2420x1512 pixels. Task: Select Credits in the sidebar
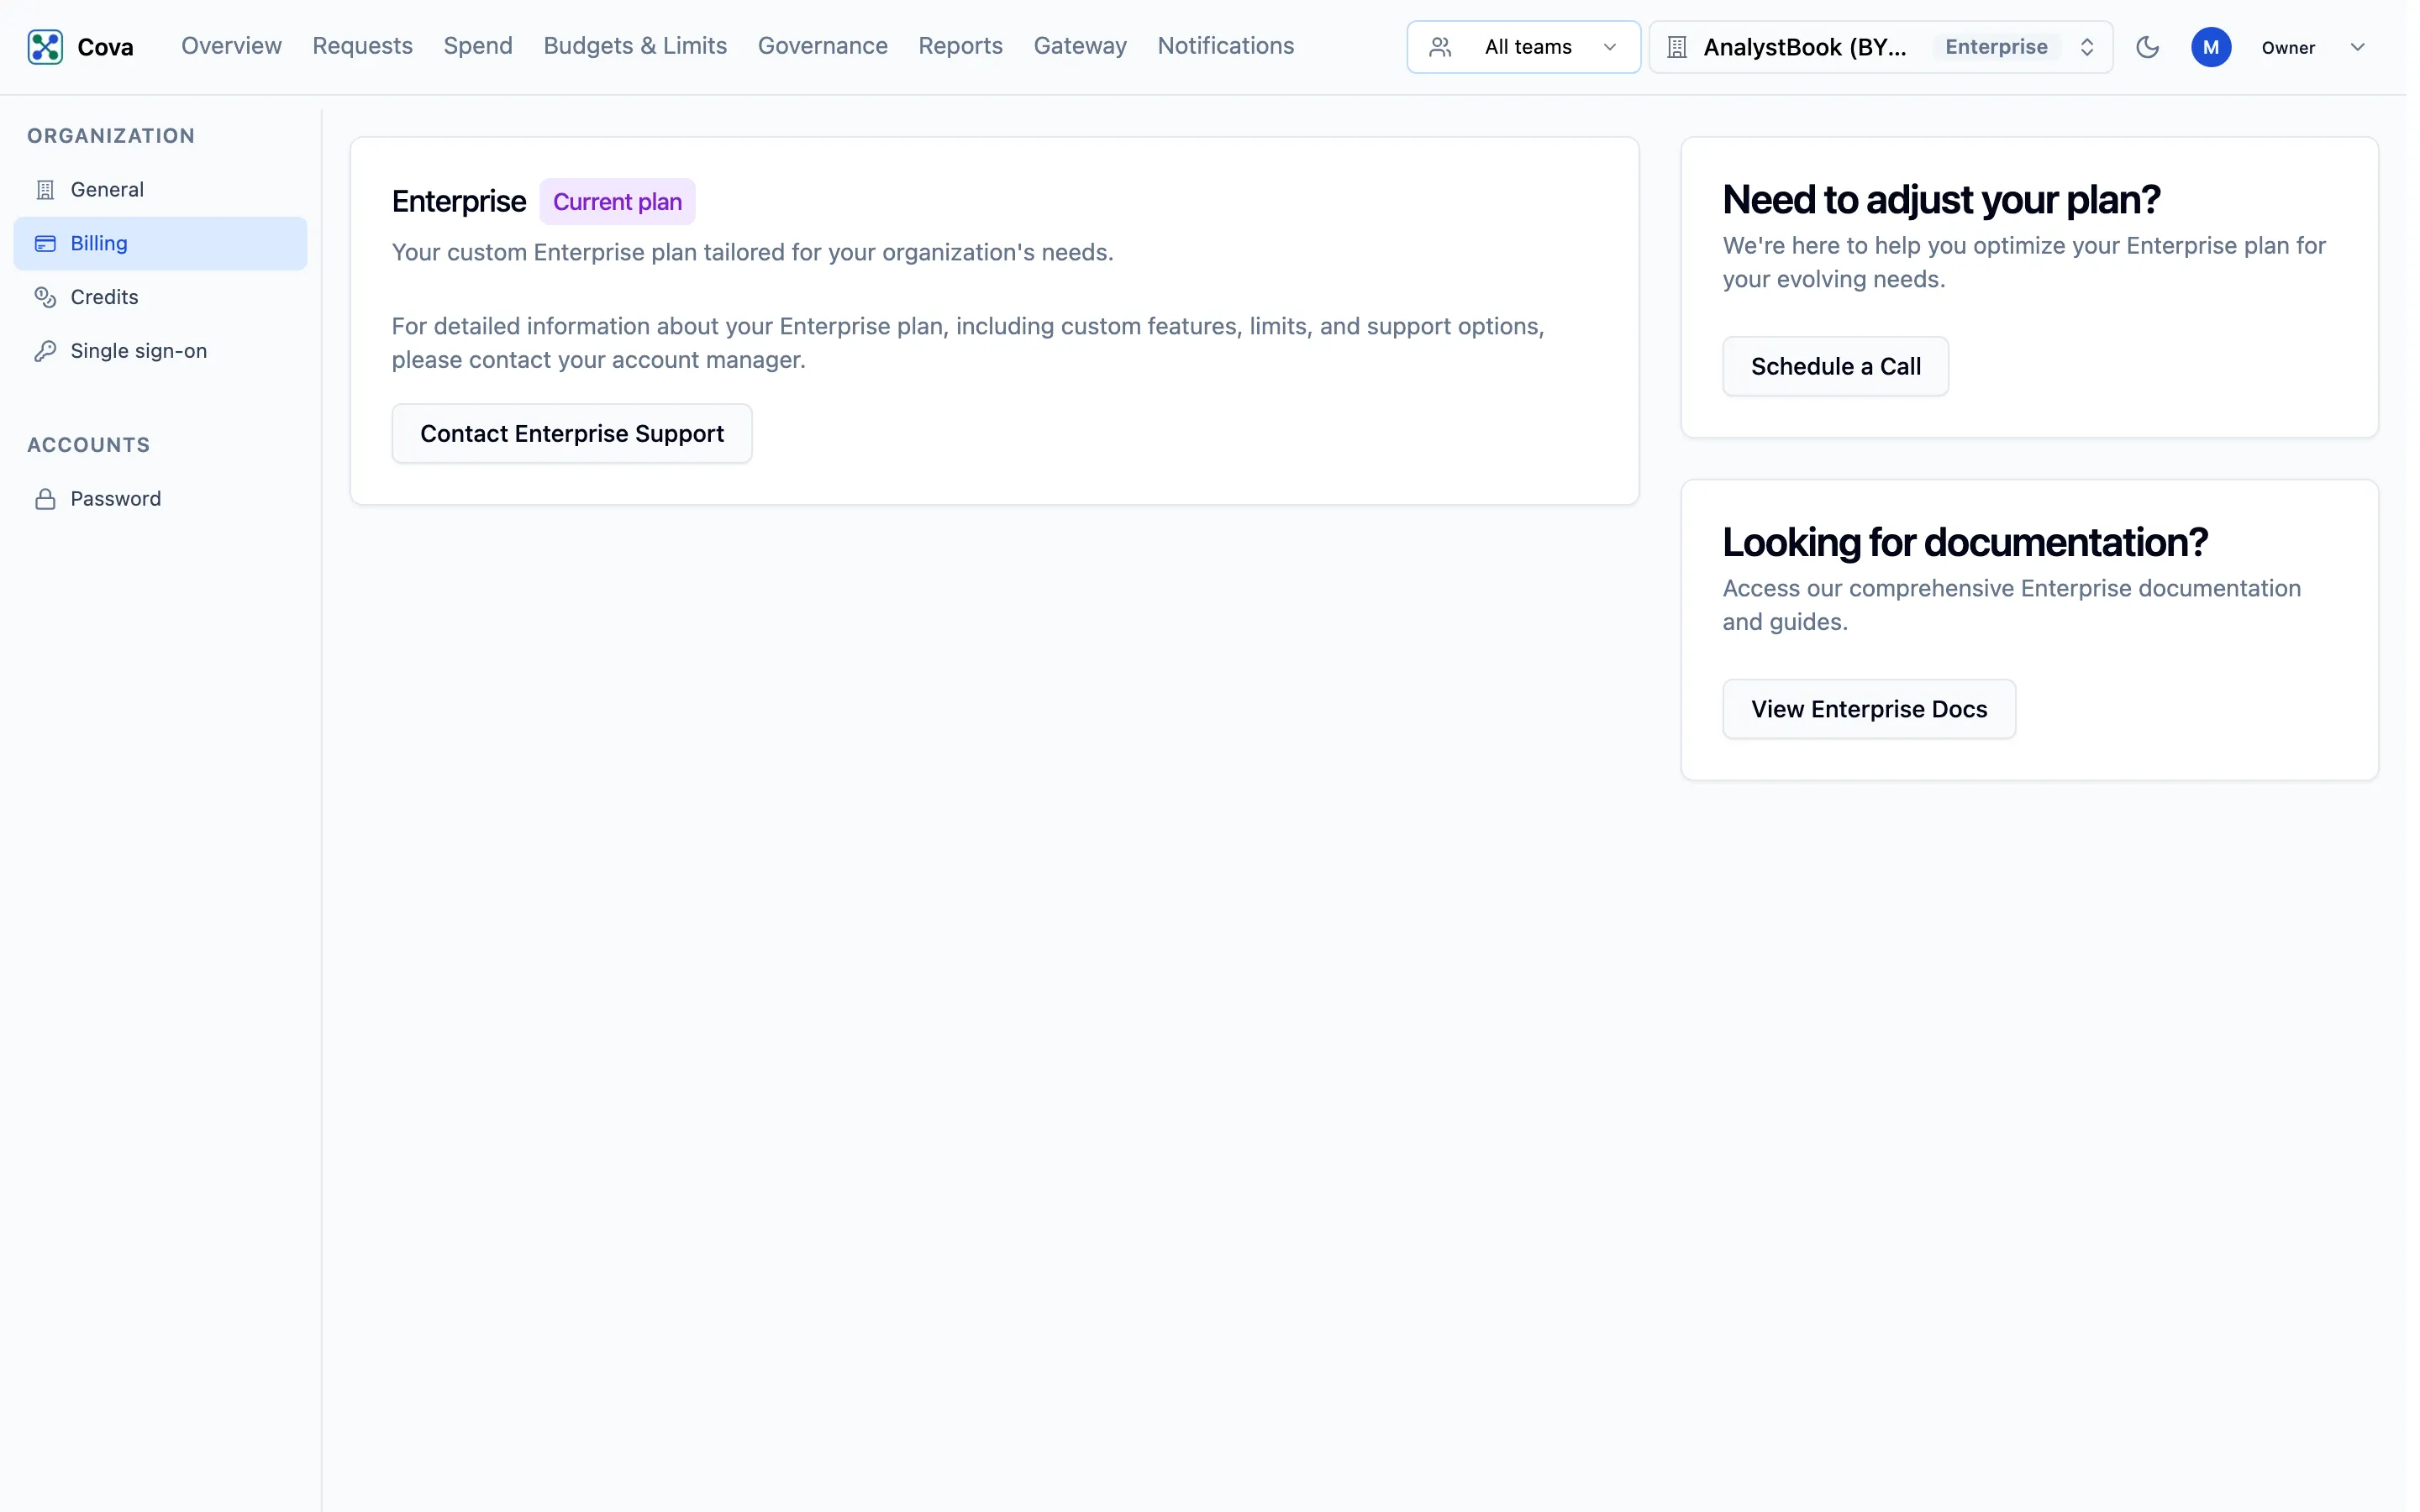pyautogui.click(x=160, y=297)
